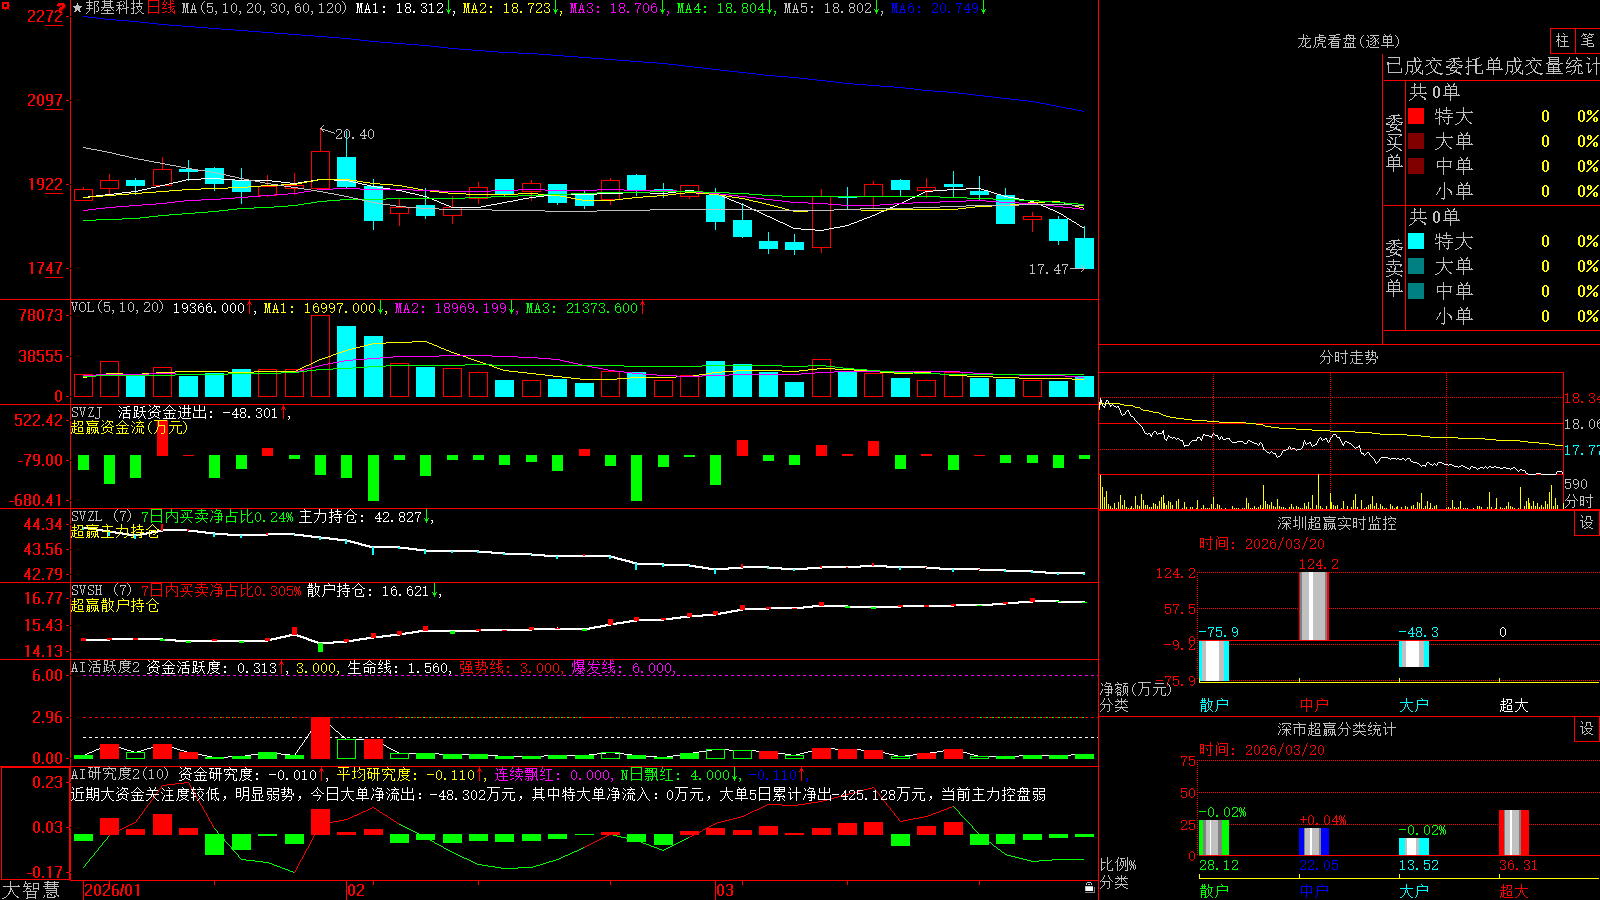Image resolution: width=1600 pixels, height=900 pixels.
Task: Click the 20.40 high price annotation
Action: tap(354, 134)
